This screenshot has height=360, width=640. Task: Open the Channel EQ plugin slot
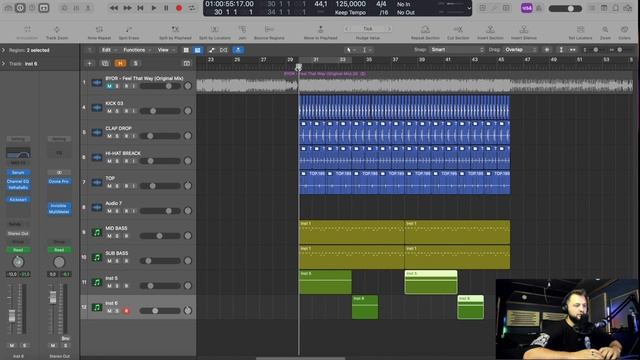pyautogui.click(x=18, y=181)
